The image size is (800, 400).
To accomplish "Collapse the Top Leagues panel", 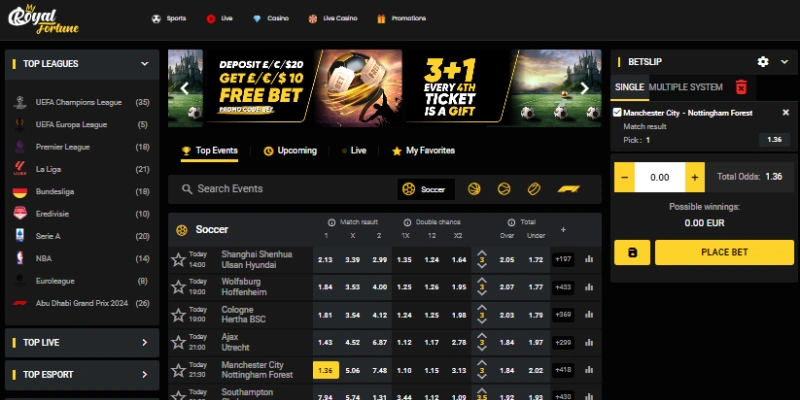I will (x=144, y=64).
